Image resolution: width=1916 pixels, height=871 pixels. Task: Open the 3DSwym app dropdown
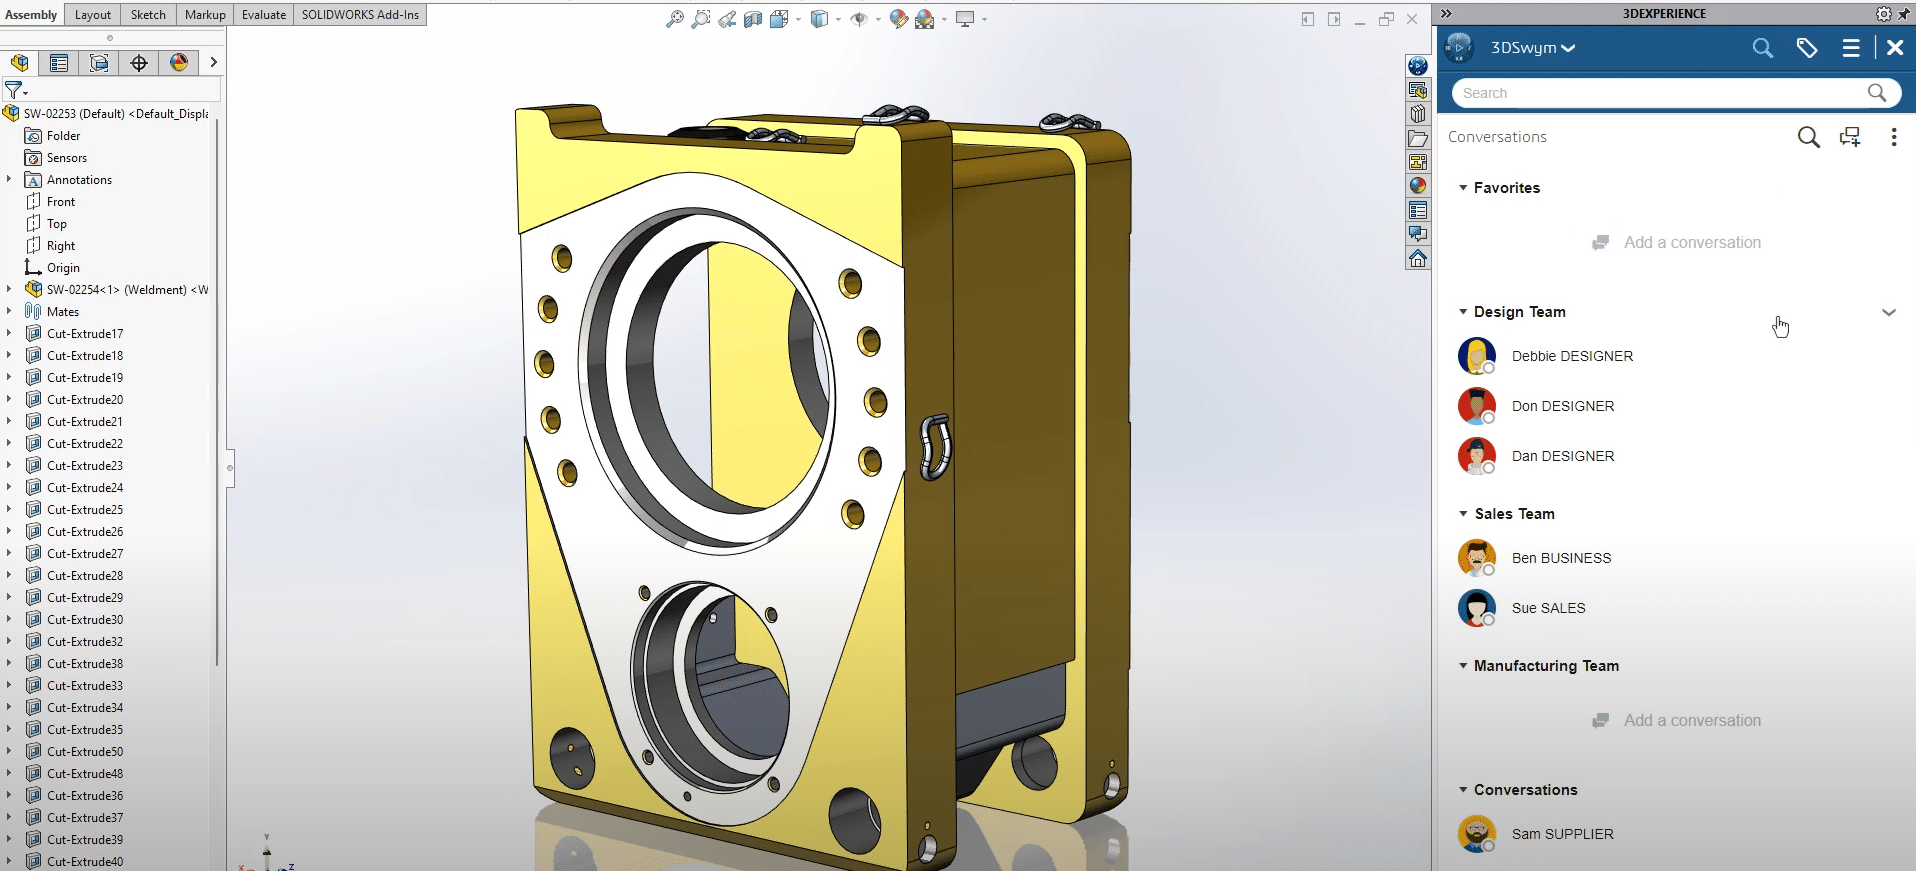(1533, 48)
